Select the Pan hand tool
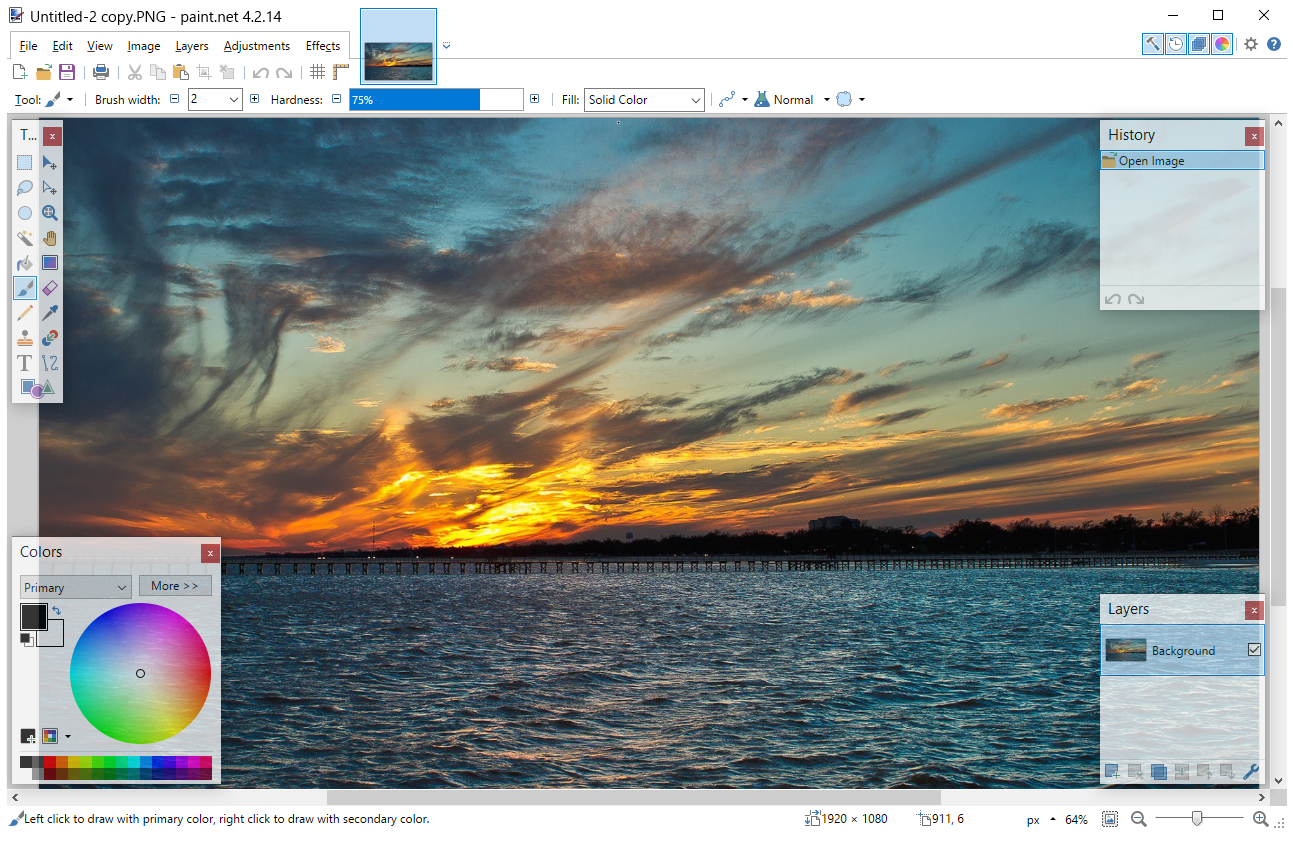Viewport: 1293px width, 862px height. pos(50,238)
